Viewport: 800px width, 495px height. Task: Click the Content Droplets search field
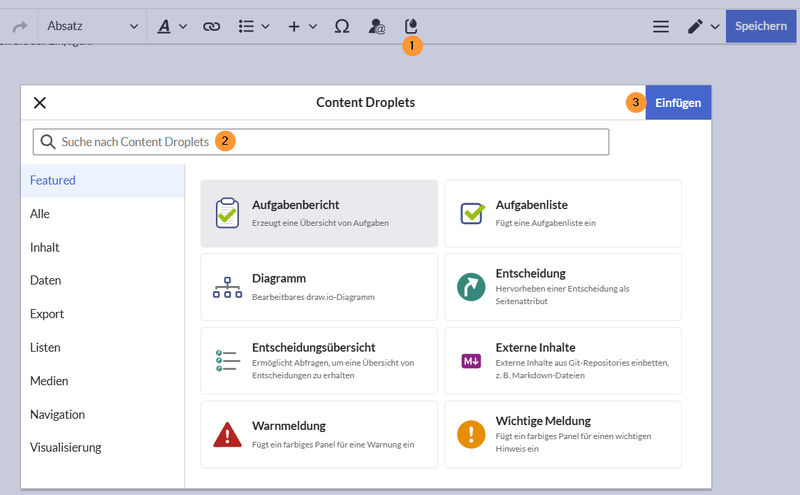point(320,142)
